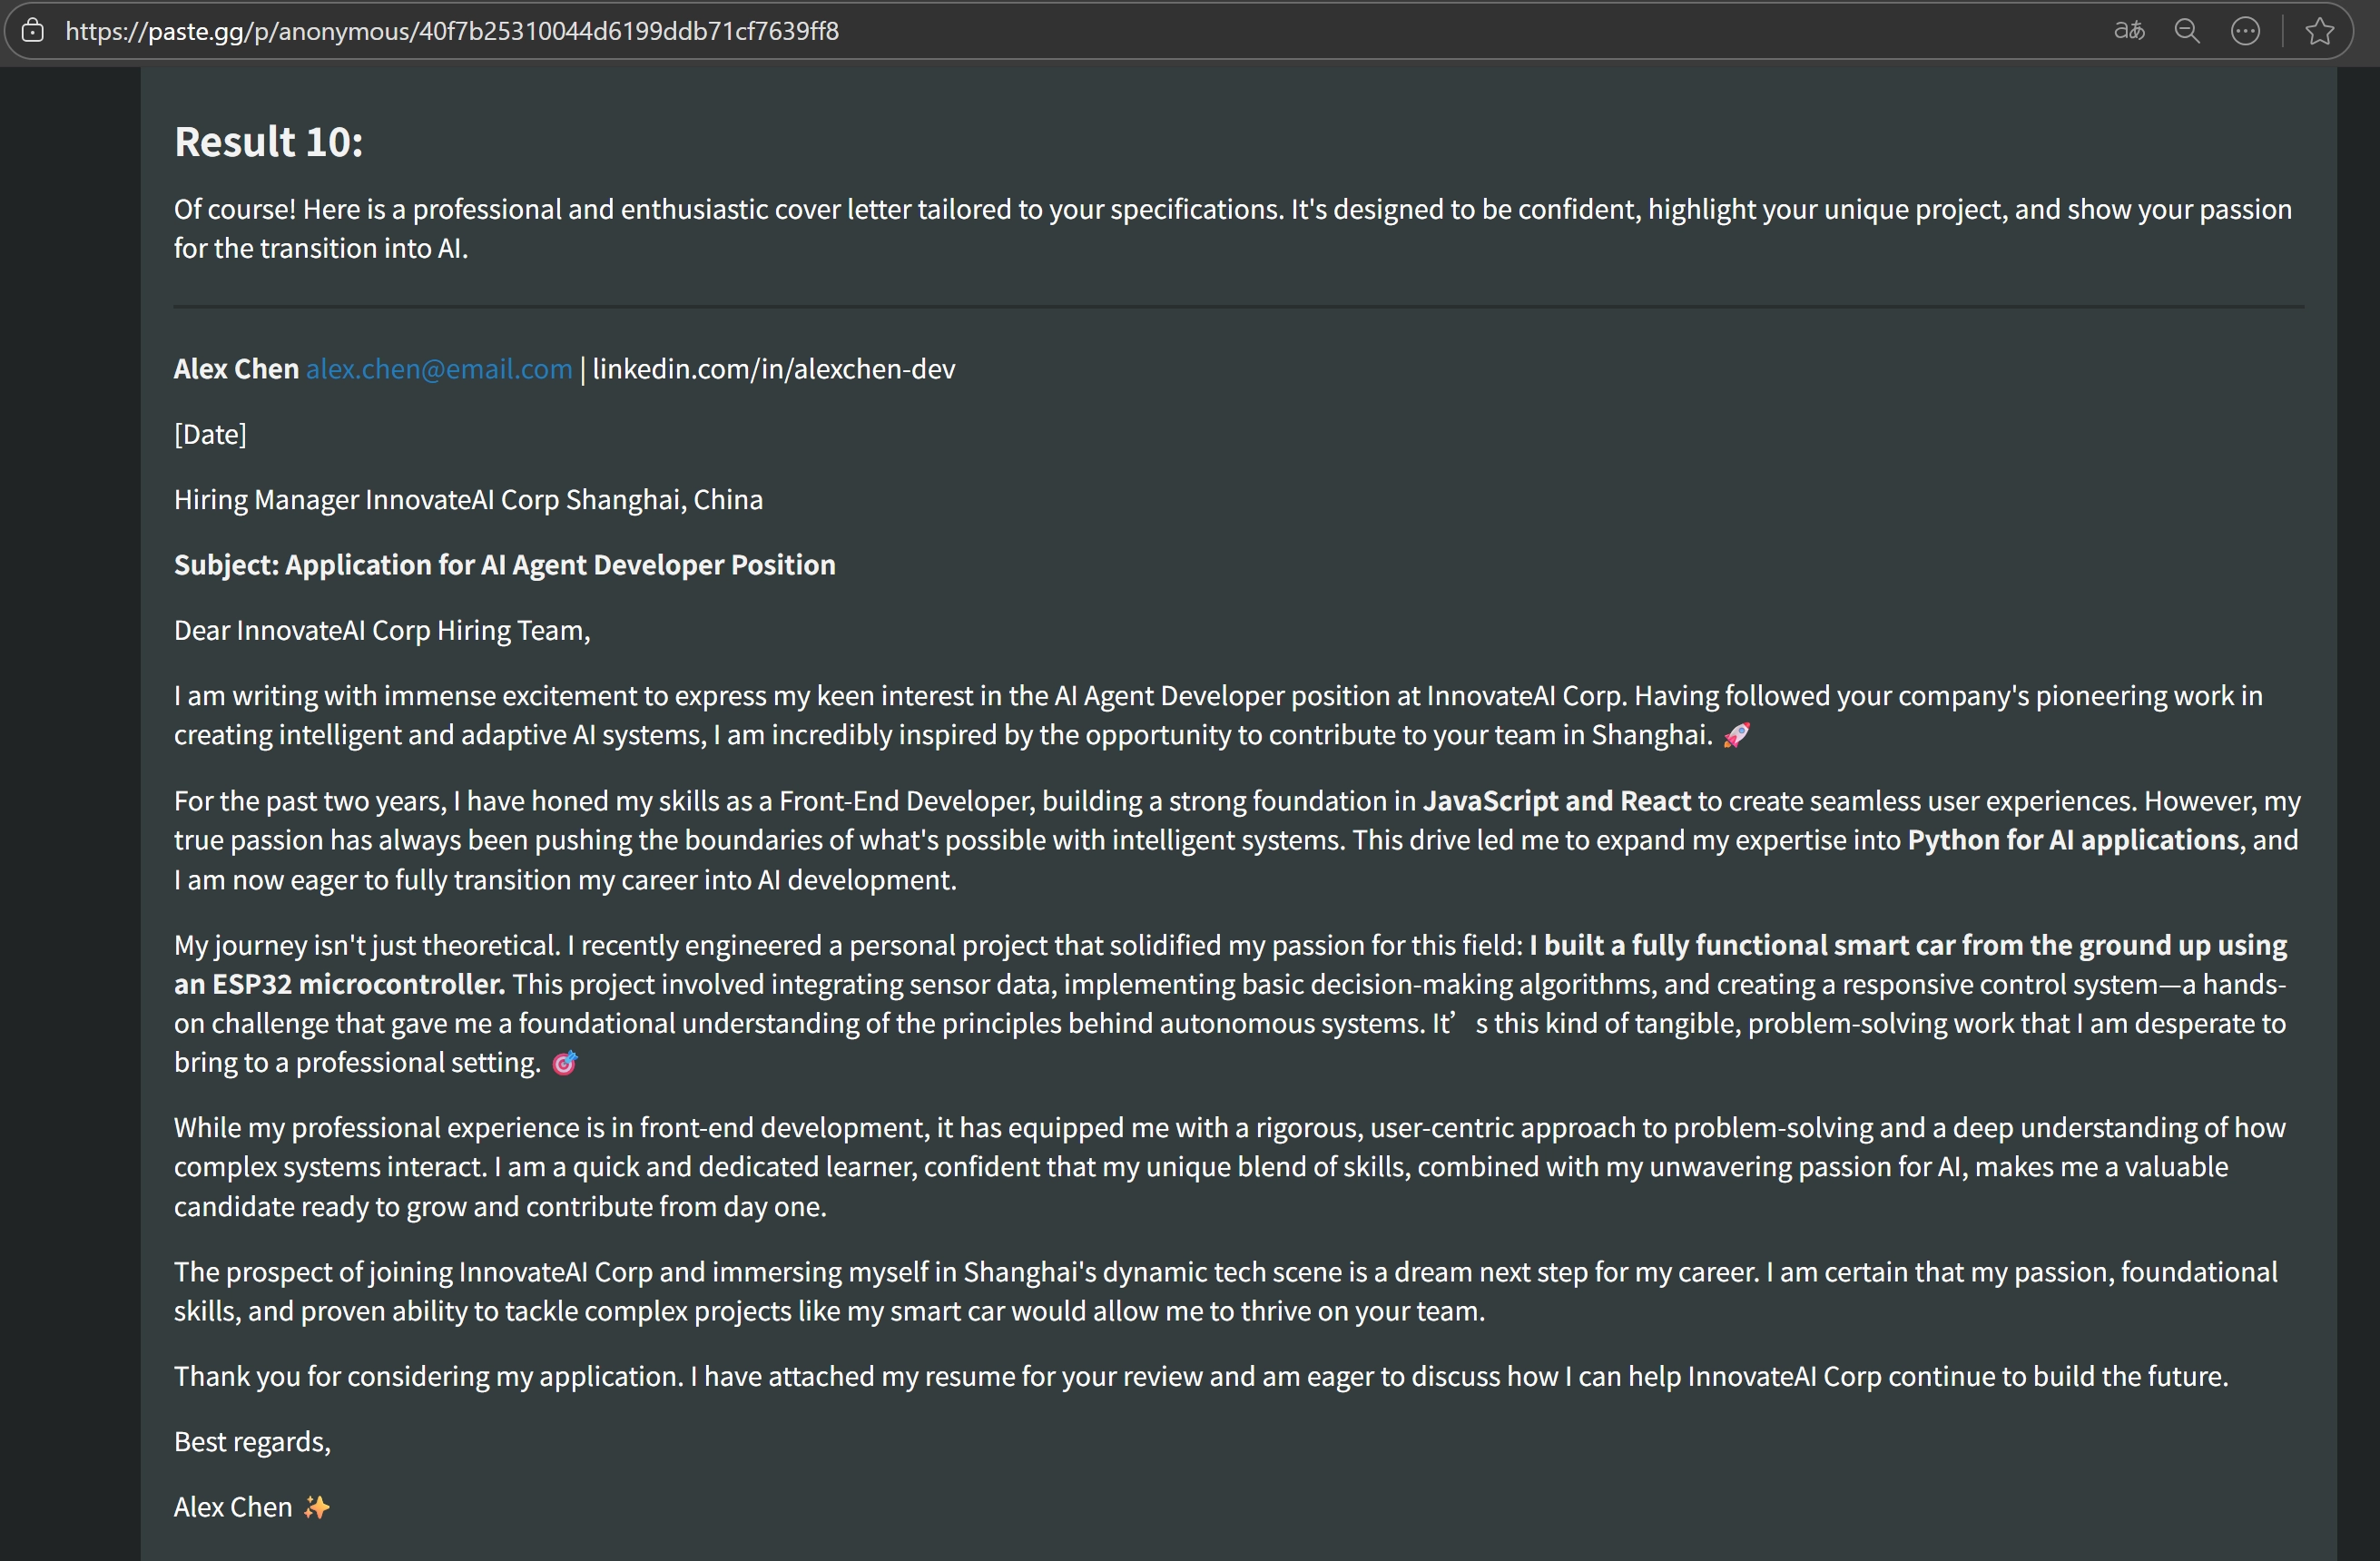Image resolution: width=2380 pixels, height=1561 pixels.
Task: Click the [Date] placeholder text
Action: (210, 434)
